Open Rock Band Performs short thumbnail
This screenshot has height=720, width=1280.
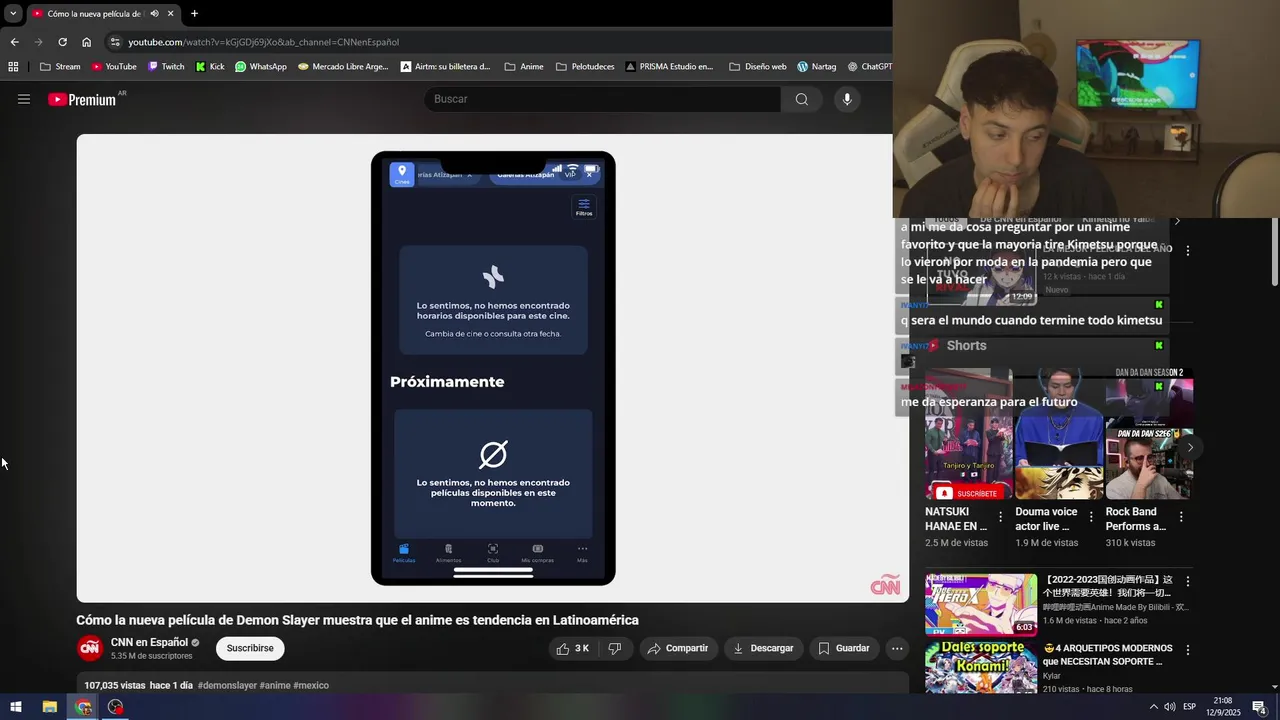1149,434
